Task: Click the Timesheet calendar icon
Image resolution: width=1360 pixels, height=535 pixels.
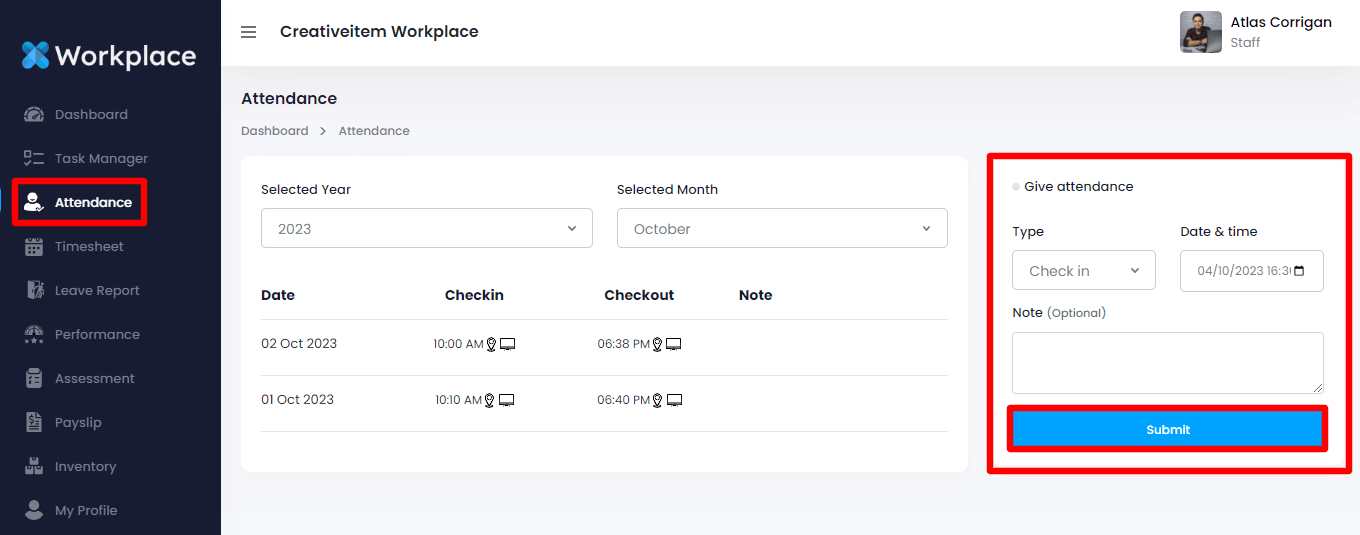Action: pos(34,246)
